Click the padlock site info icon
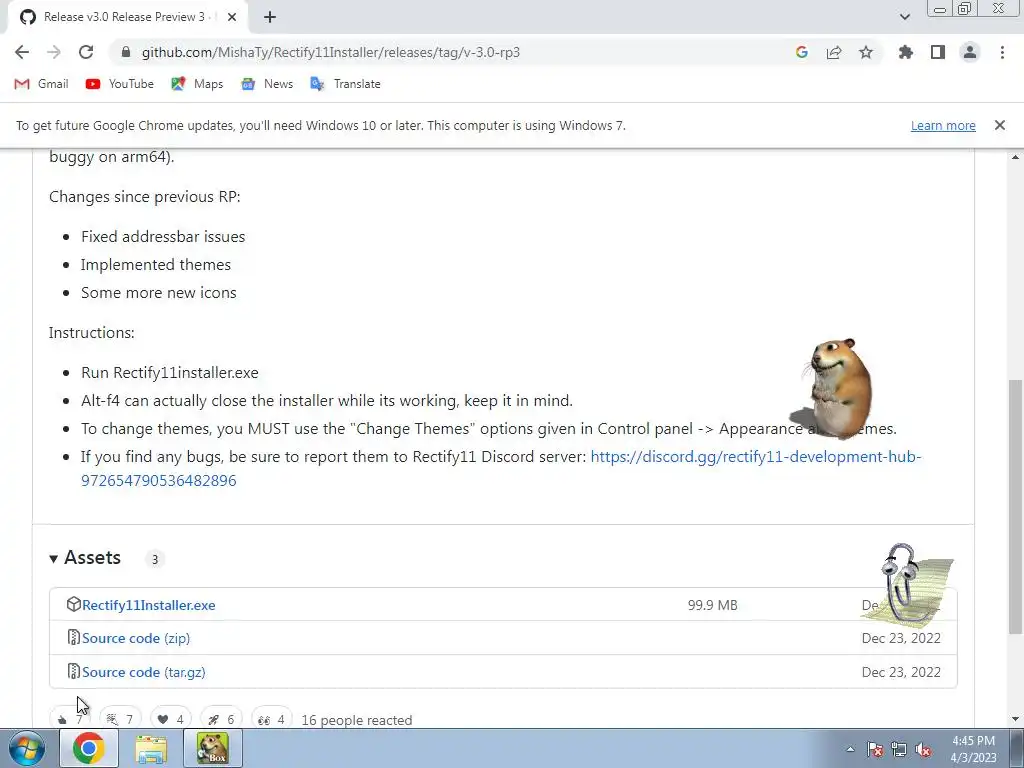Screen dimensions: 1024x768 click(x=127, y=52)
